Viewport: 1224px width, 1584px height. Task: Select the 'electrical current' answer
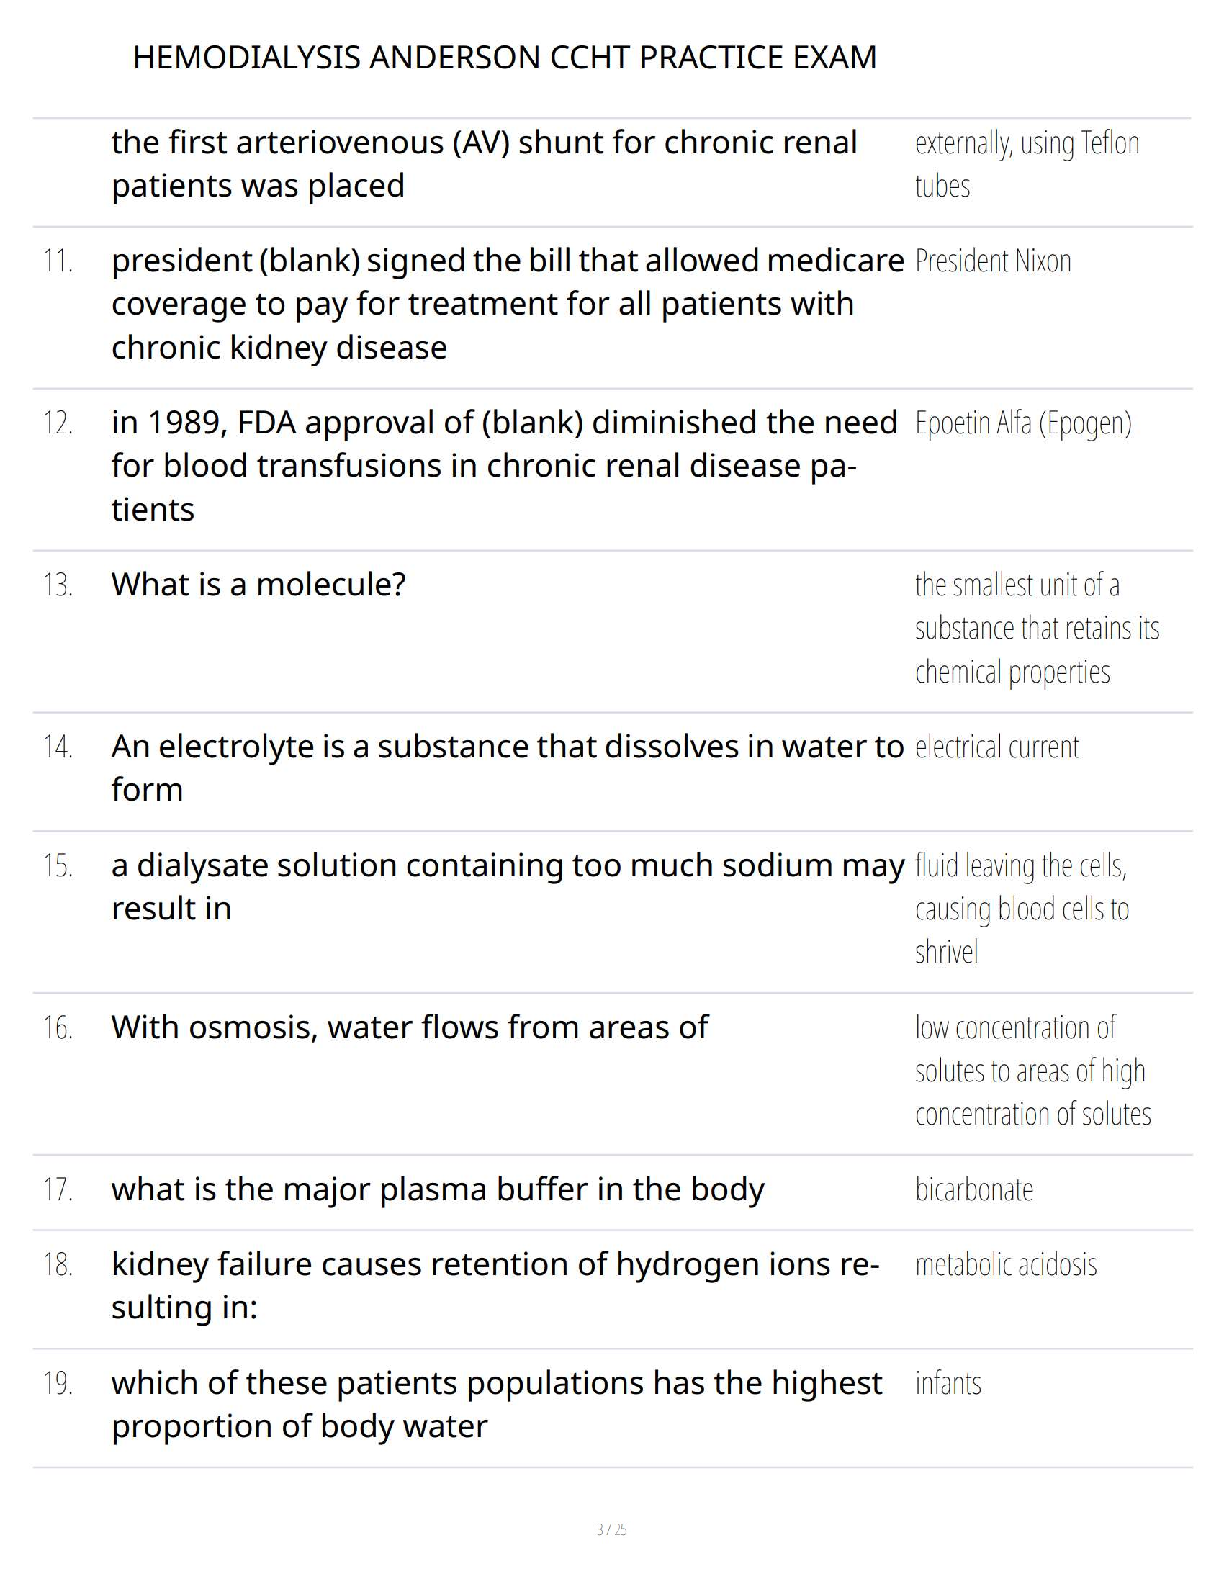997,747
